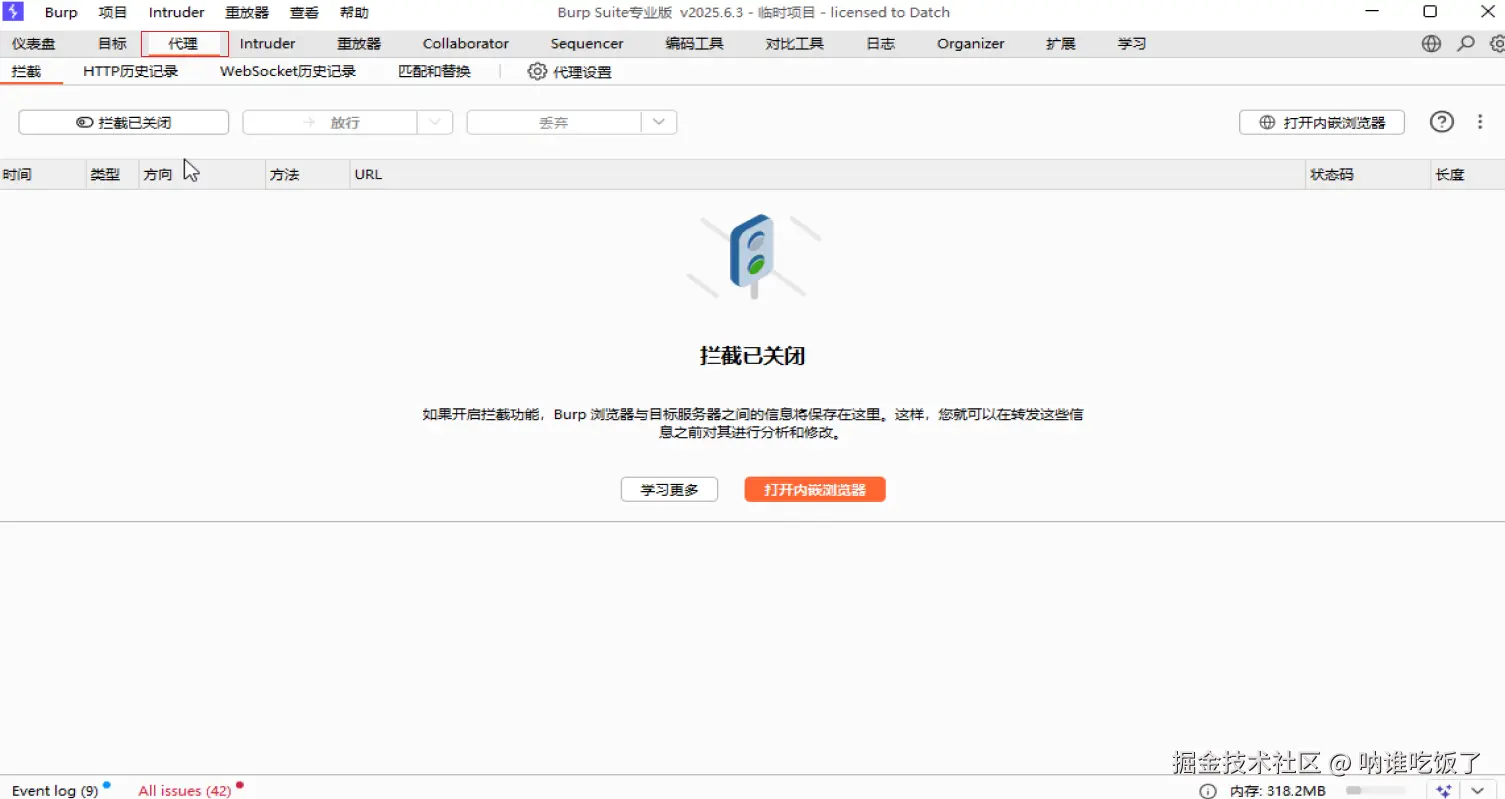Viewport: 1505px width, 799px height.
Task: Switch to the 仪表盘 tab
Action: click(x=34, y=44)
